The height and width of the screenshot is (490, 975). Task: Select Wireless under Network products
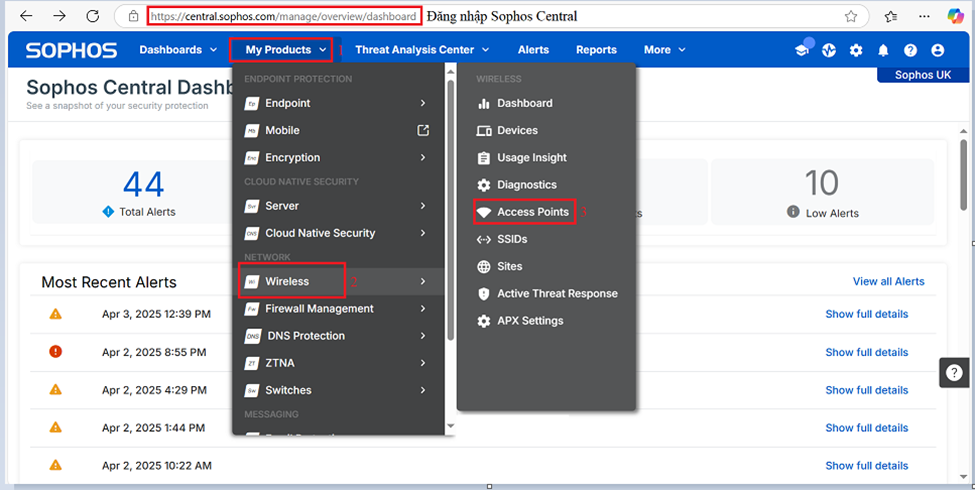(x=287, y=282)
